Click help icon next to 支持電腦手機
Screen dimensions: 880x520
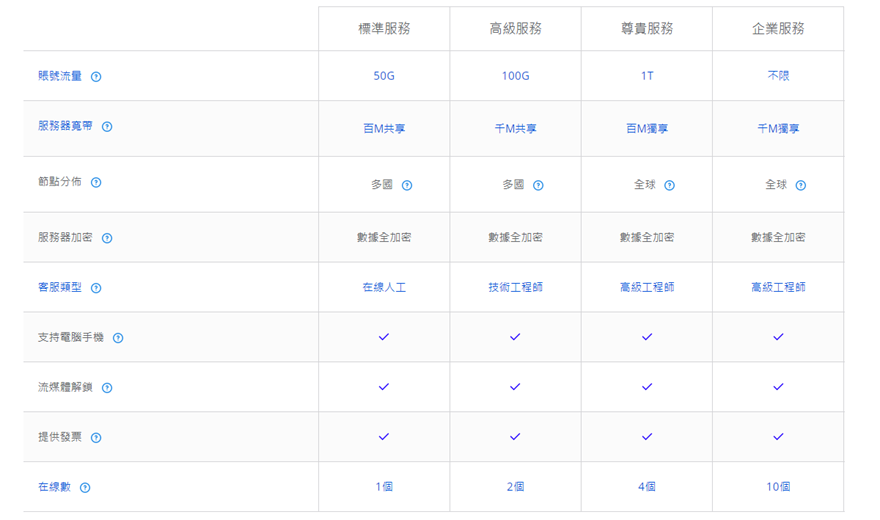(x=118, y=338)
